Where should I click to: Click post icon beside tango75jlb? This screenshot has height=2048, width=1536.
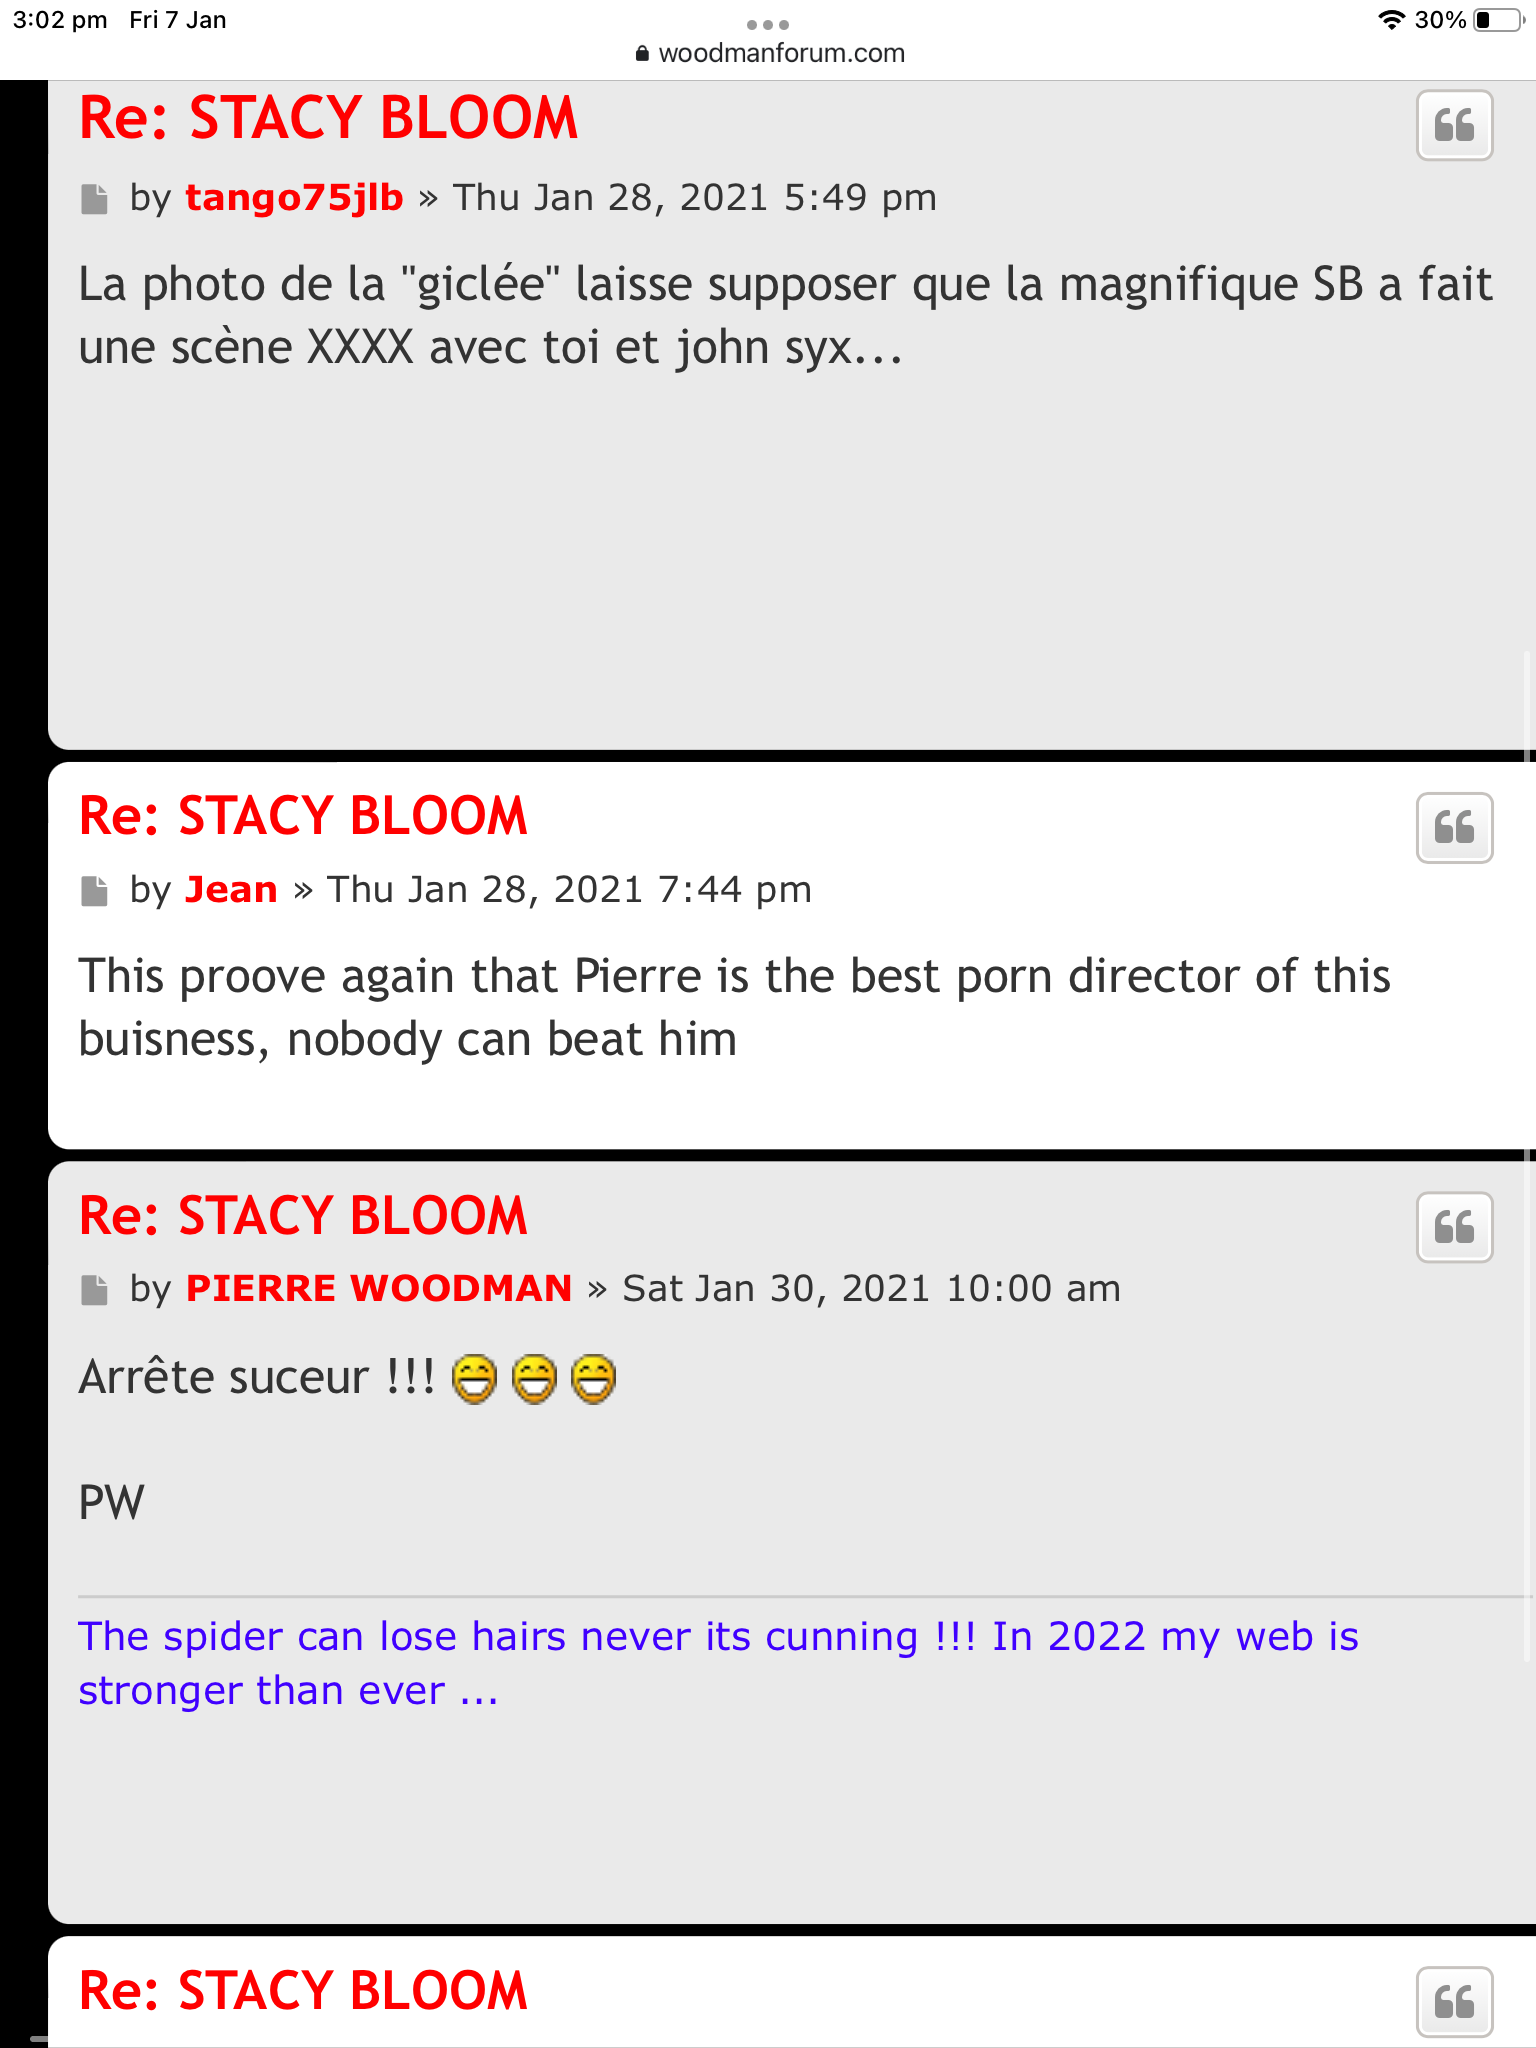(x=94, y=199)
